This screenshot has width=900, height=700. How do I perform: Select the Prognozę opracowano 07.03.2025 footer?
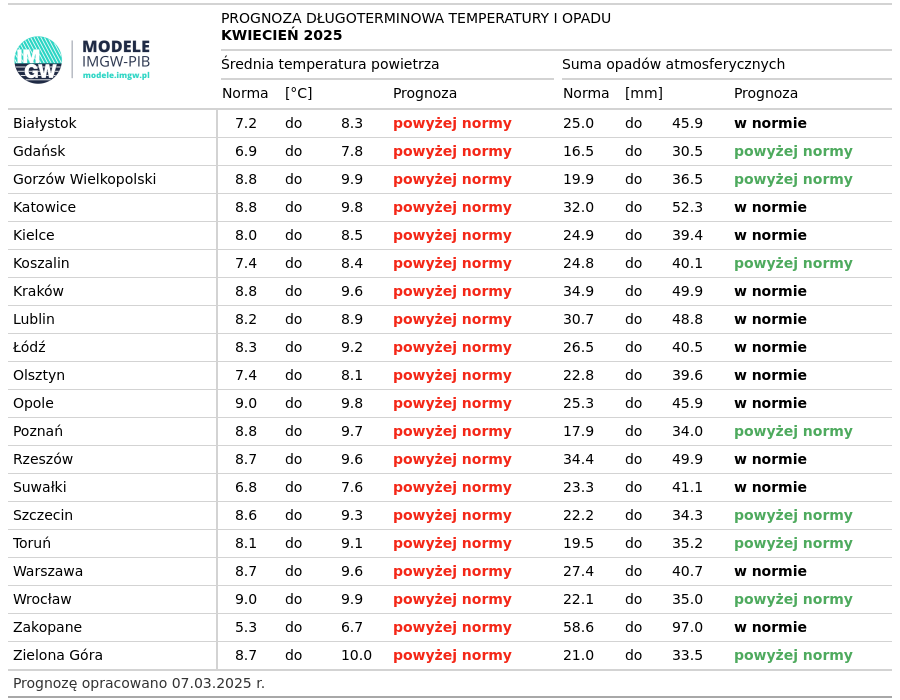139,683
